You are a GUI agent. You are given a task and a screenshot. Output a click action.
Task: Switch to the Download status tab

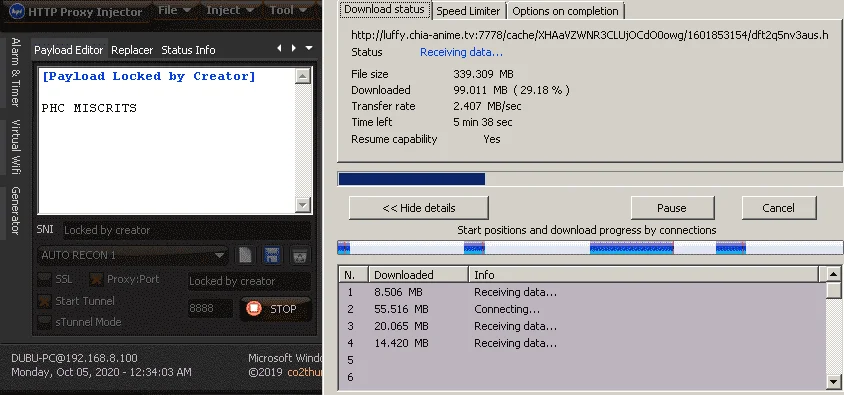click(384, 9)
